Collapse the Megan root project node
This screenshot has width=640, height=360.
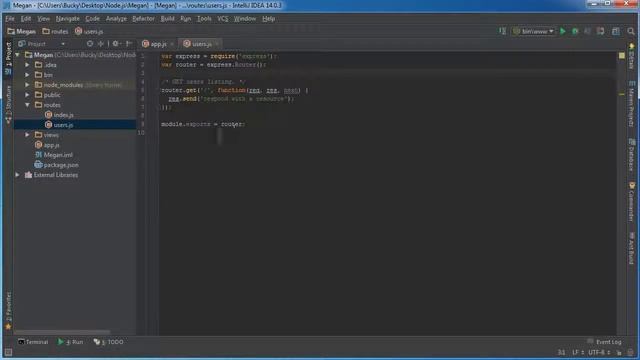(18, 55)
